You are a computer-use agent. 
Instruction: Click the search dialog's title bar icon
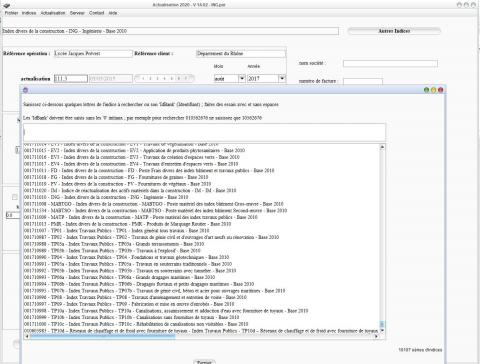click(25, 90)
